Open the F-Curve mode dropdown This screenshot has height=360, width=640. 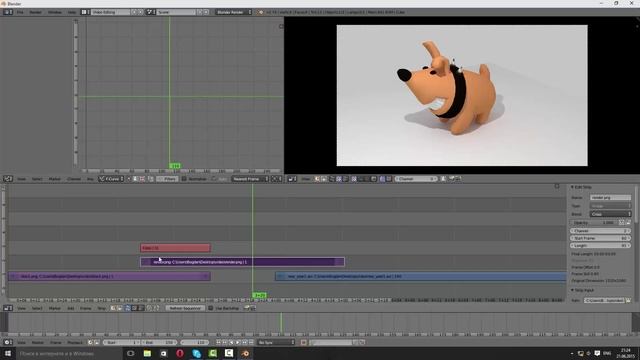pos(111,179)
